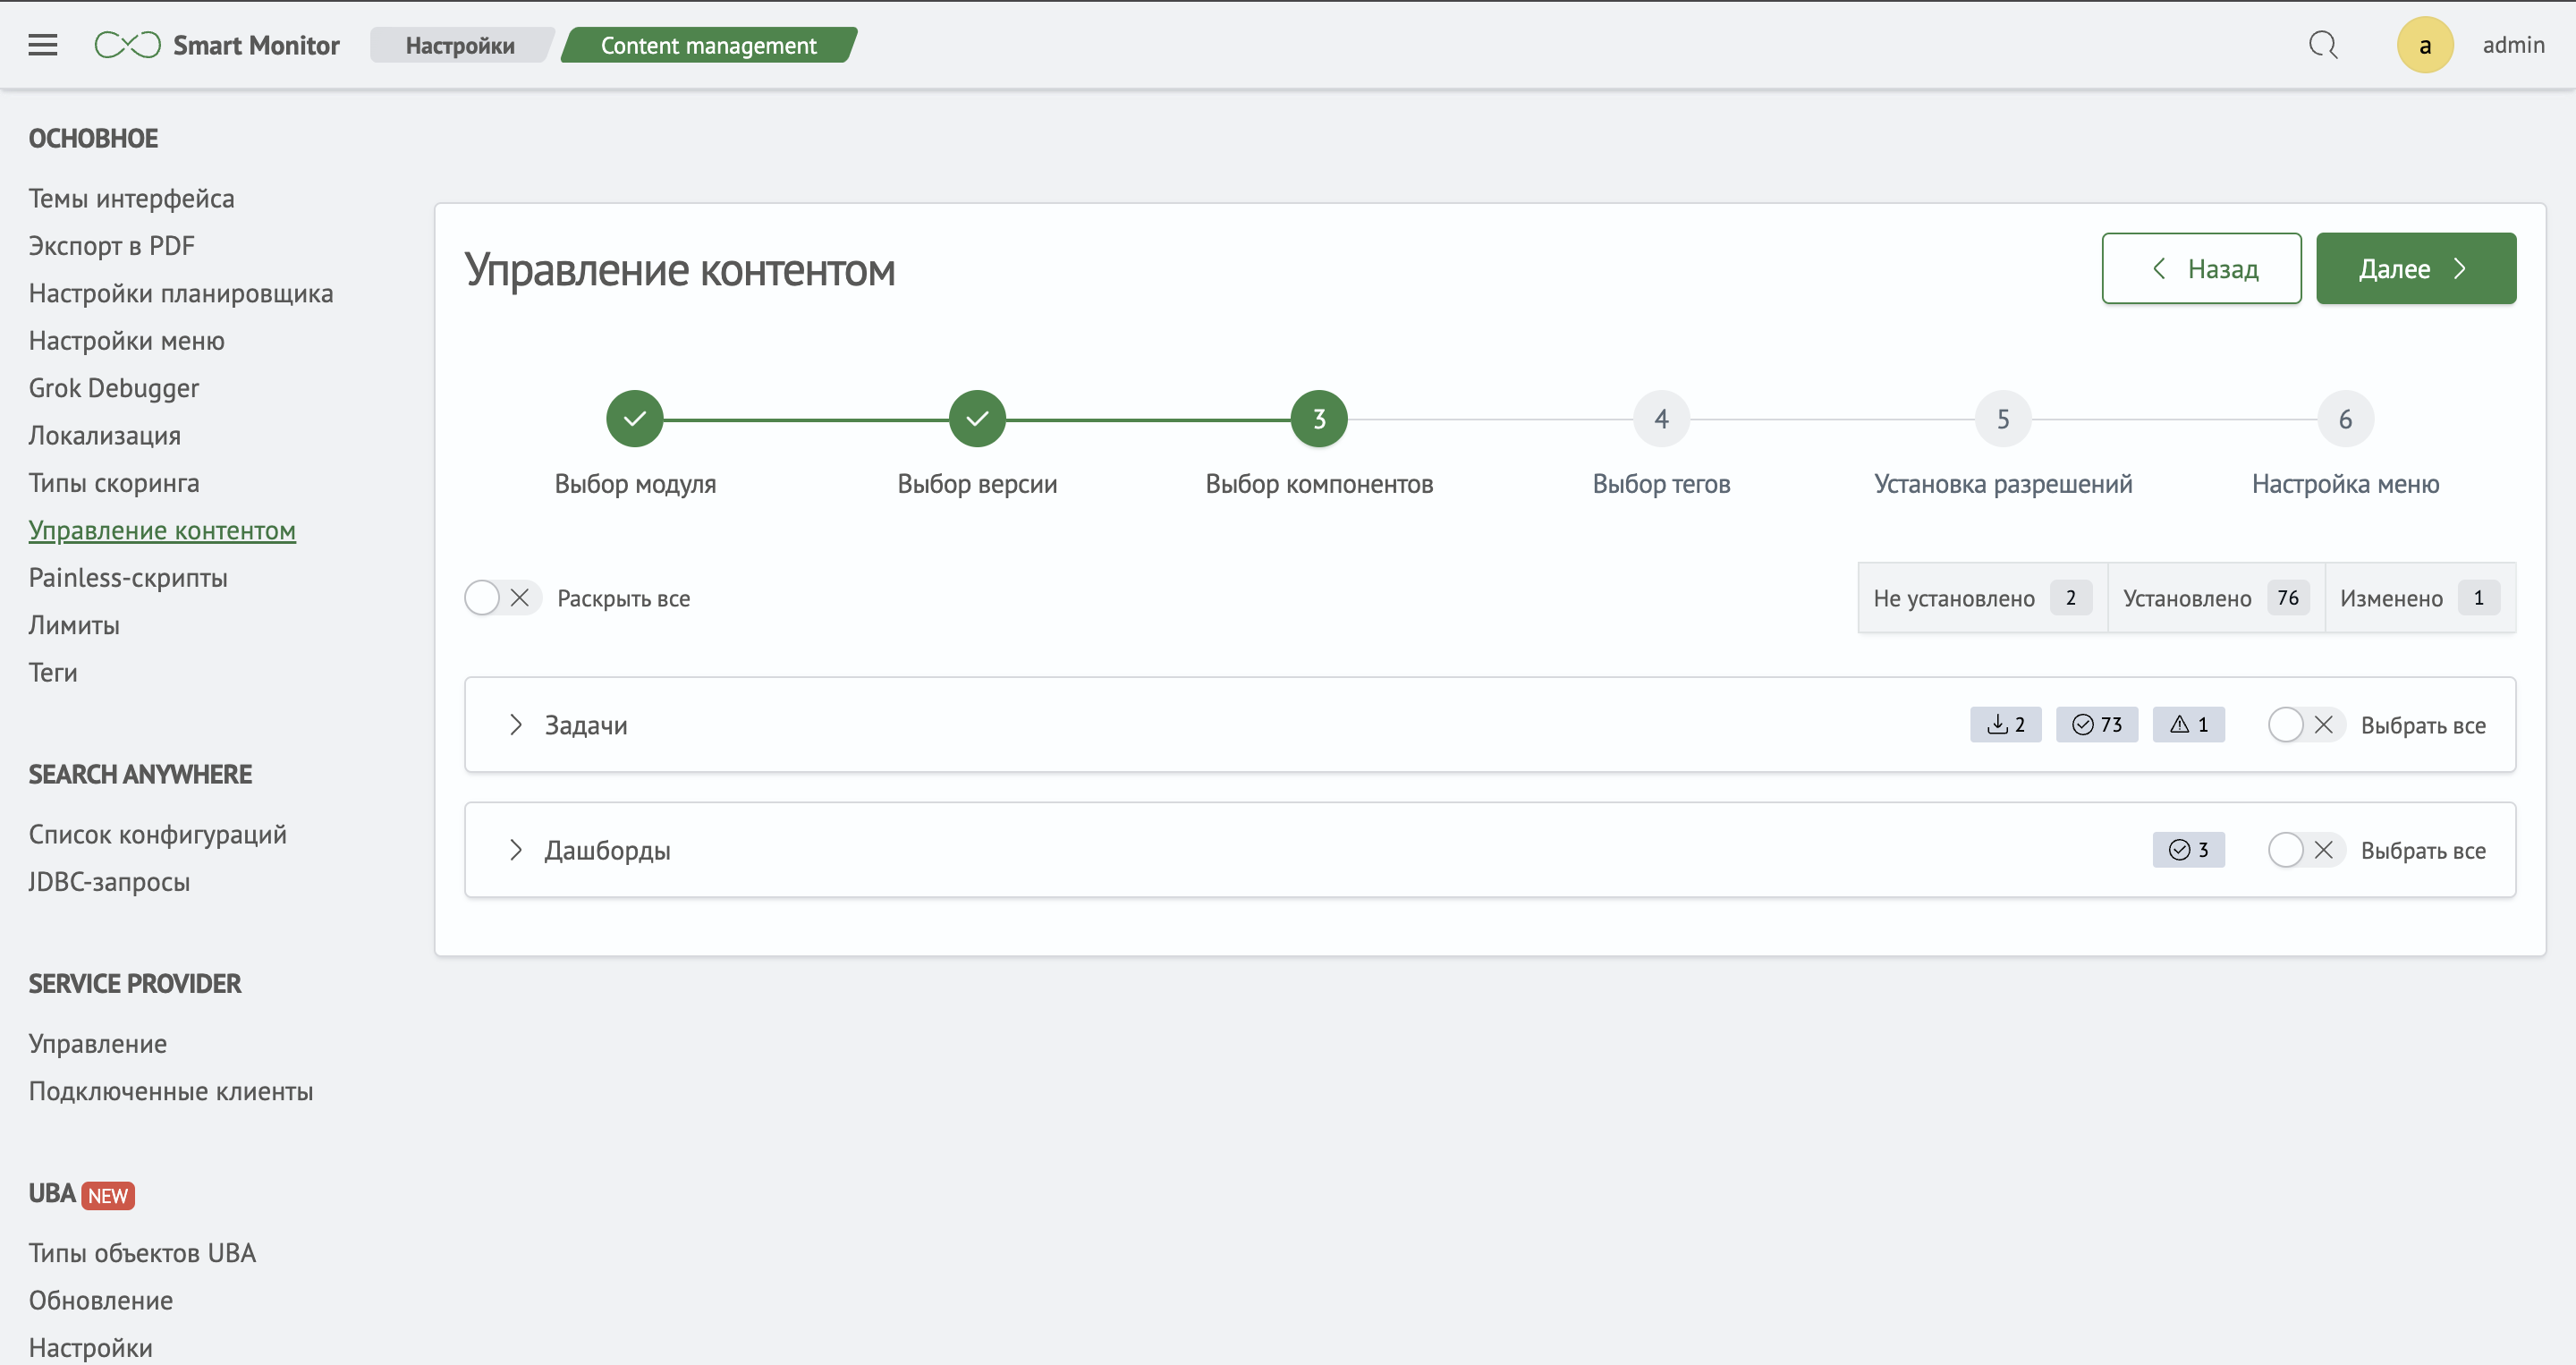Open Настройки меню in sidebar

[x=126, y=341]
